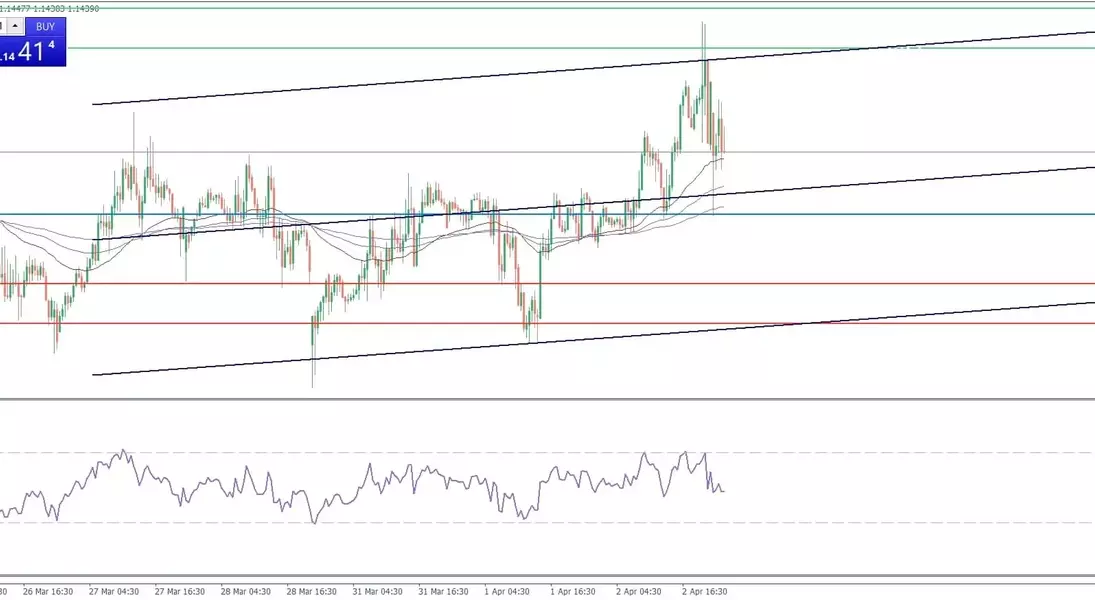Click the 31 Mar 04:30 time label
The height and width of the screenshot is (600, 1095).
point(377,592)
